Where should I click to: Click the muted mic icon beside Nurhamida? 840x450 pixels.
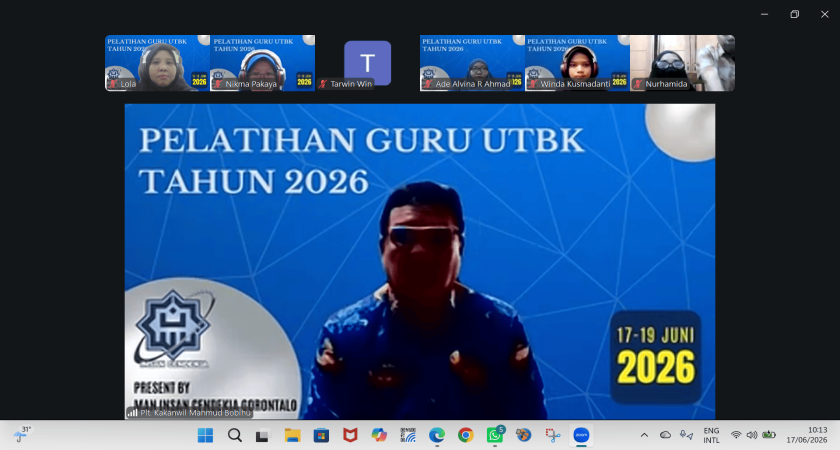coord(638,84)
